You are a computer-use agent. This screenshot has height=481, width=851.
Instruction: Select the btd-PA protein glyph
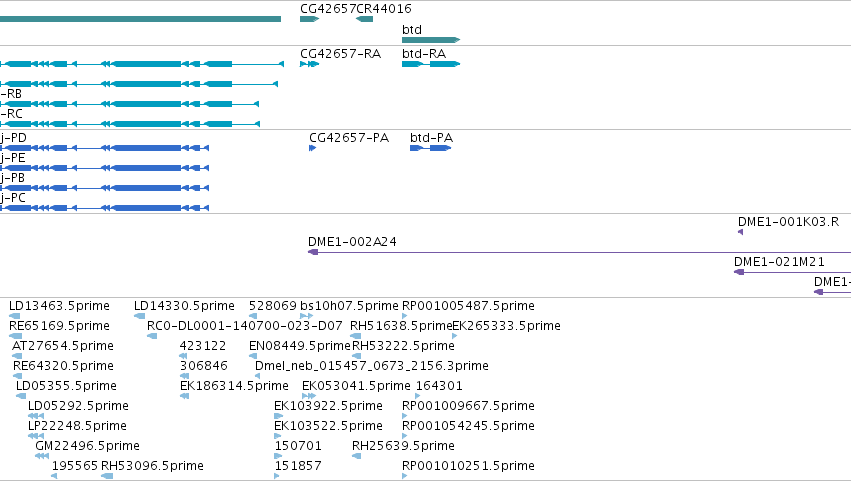pos(430,148)
